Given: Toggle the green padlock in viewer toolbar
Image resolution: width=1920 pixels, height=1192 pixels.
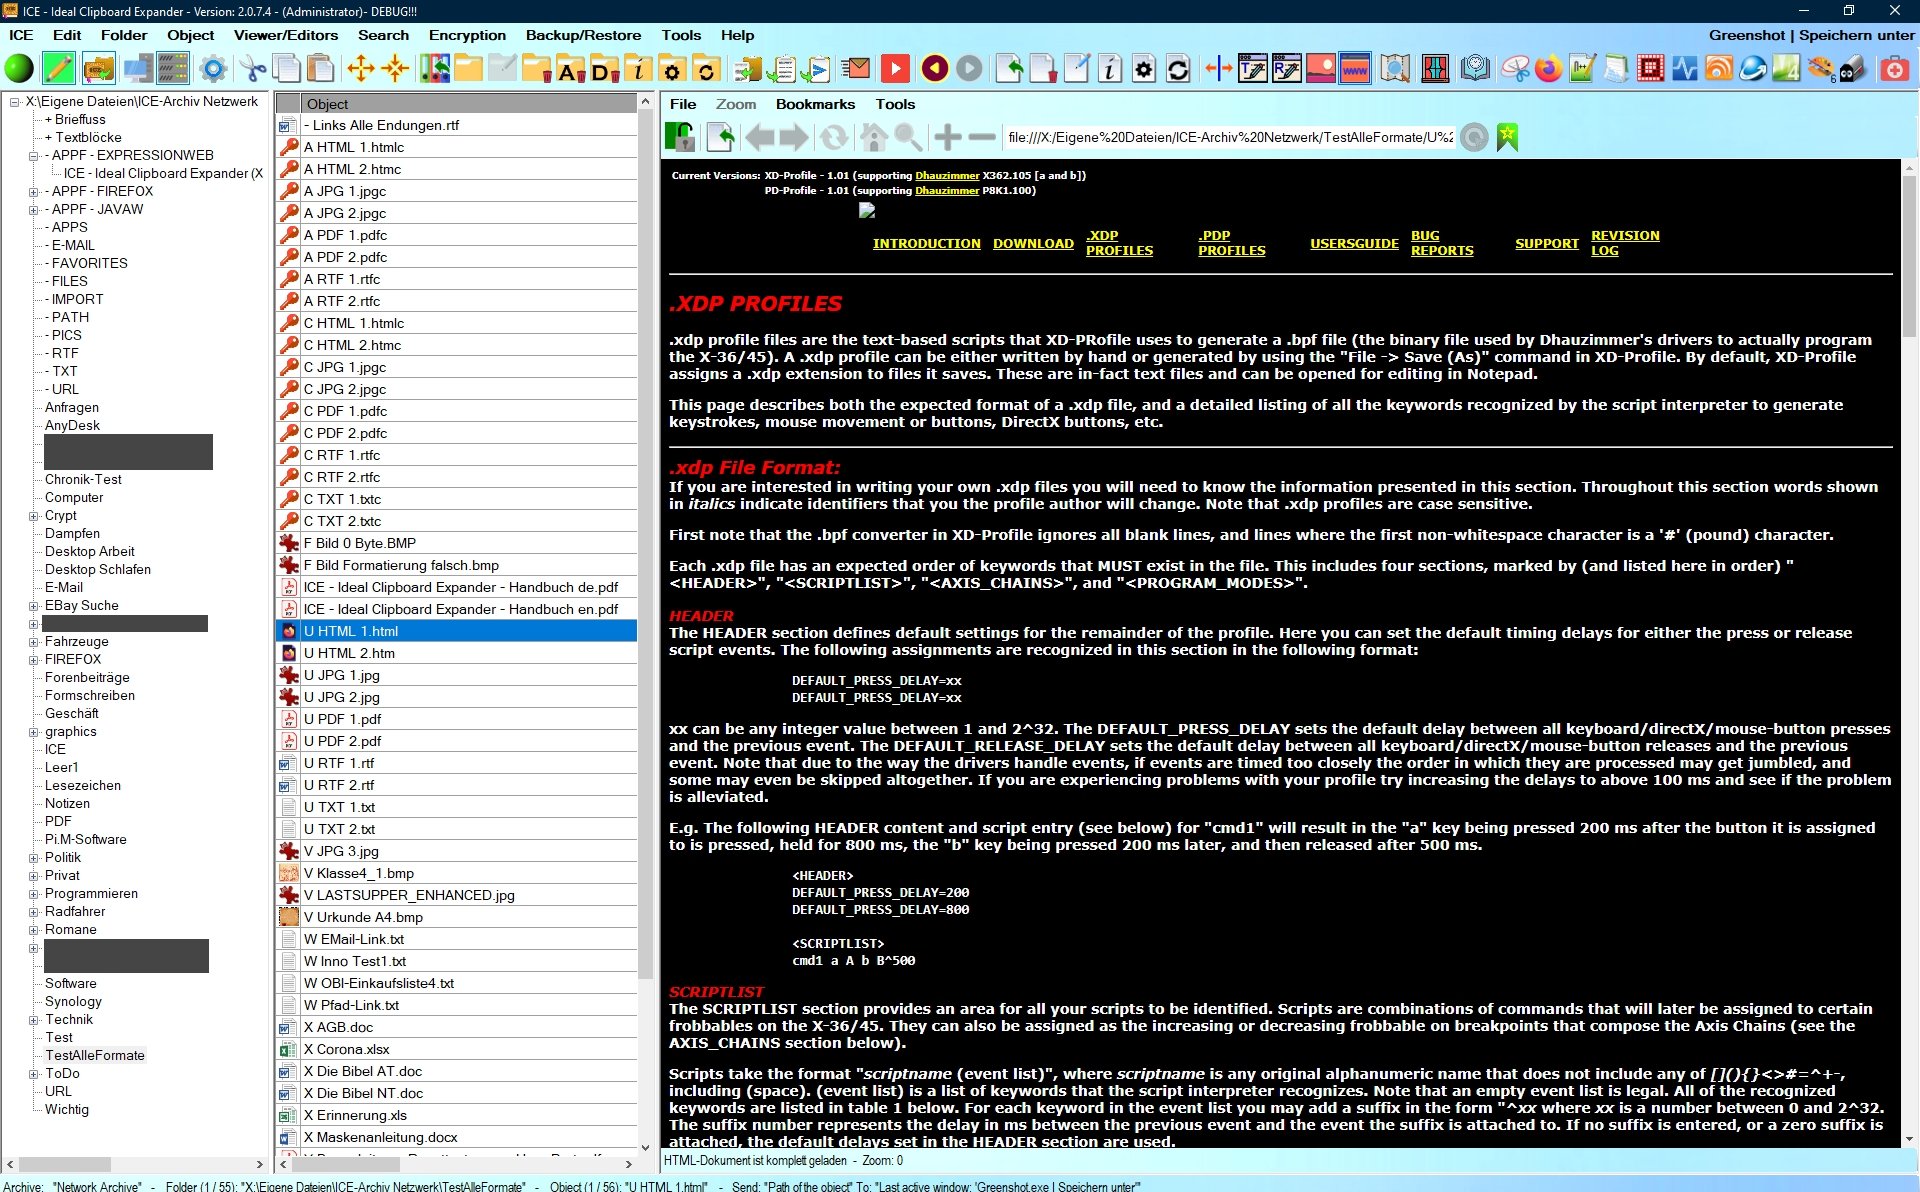Looking at the screenshot, I should coord(681,137).
